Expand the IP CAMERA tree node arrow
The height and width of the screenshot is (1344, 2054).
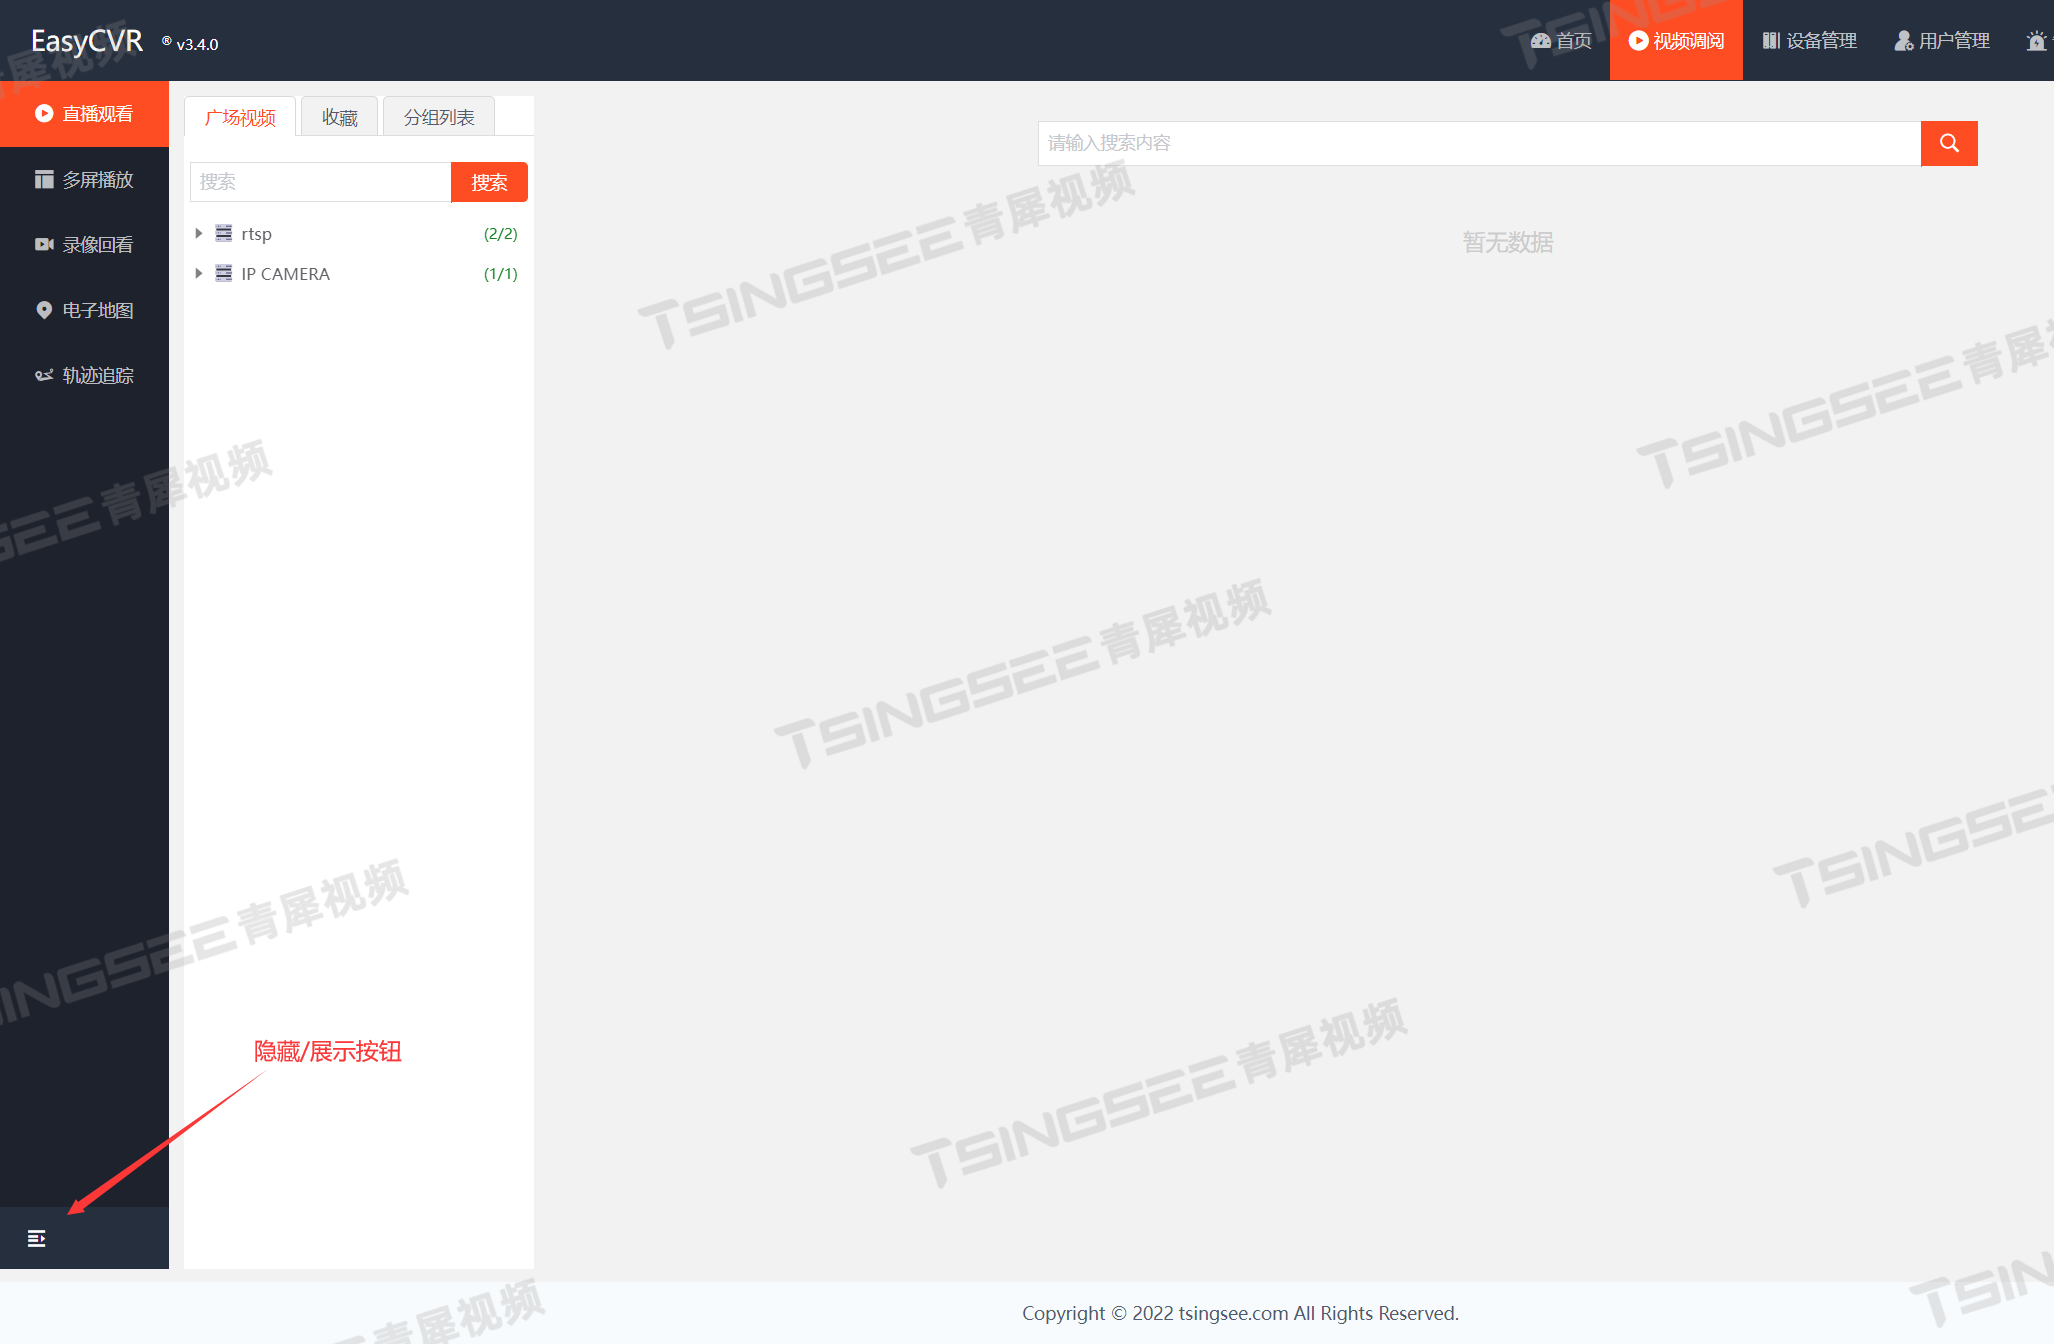[199, 273]
